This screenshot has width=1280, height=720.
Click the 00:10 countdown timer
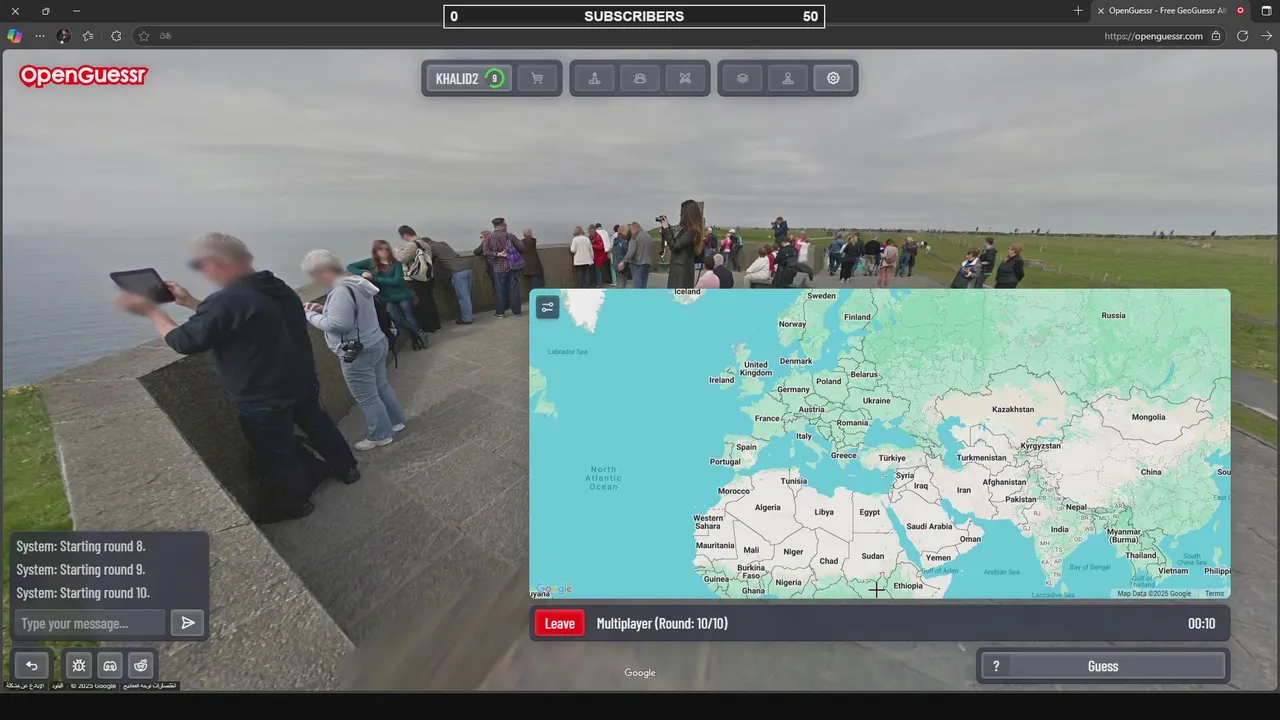coord(1202,624)
